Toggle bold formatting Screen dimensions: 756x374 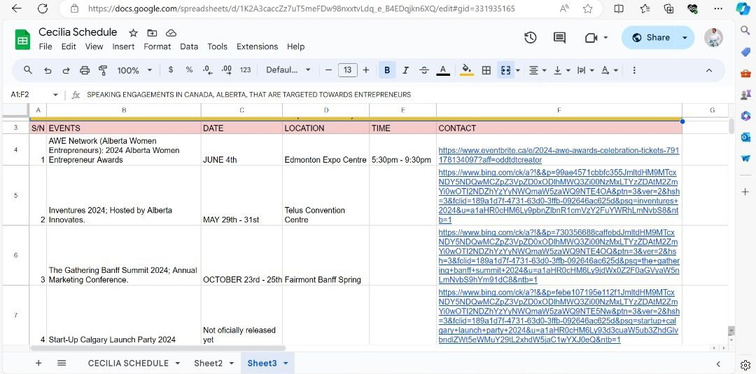[x=387, y=70]
